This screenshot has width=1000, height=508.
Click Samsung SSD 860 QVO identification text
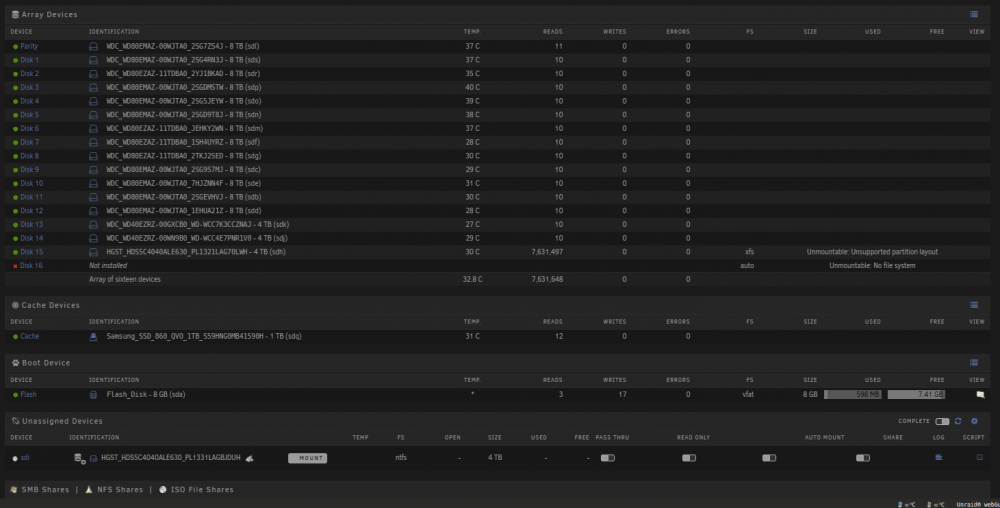click(x=204, y=337)
